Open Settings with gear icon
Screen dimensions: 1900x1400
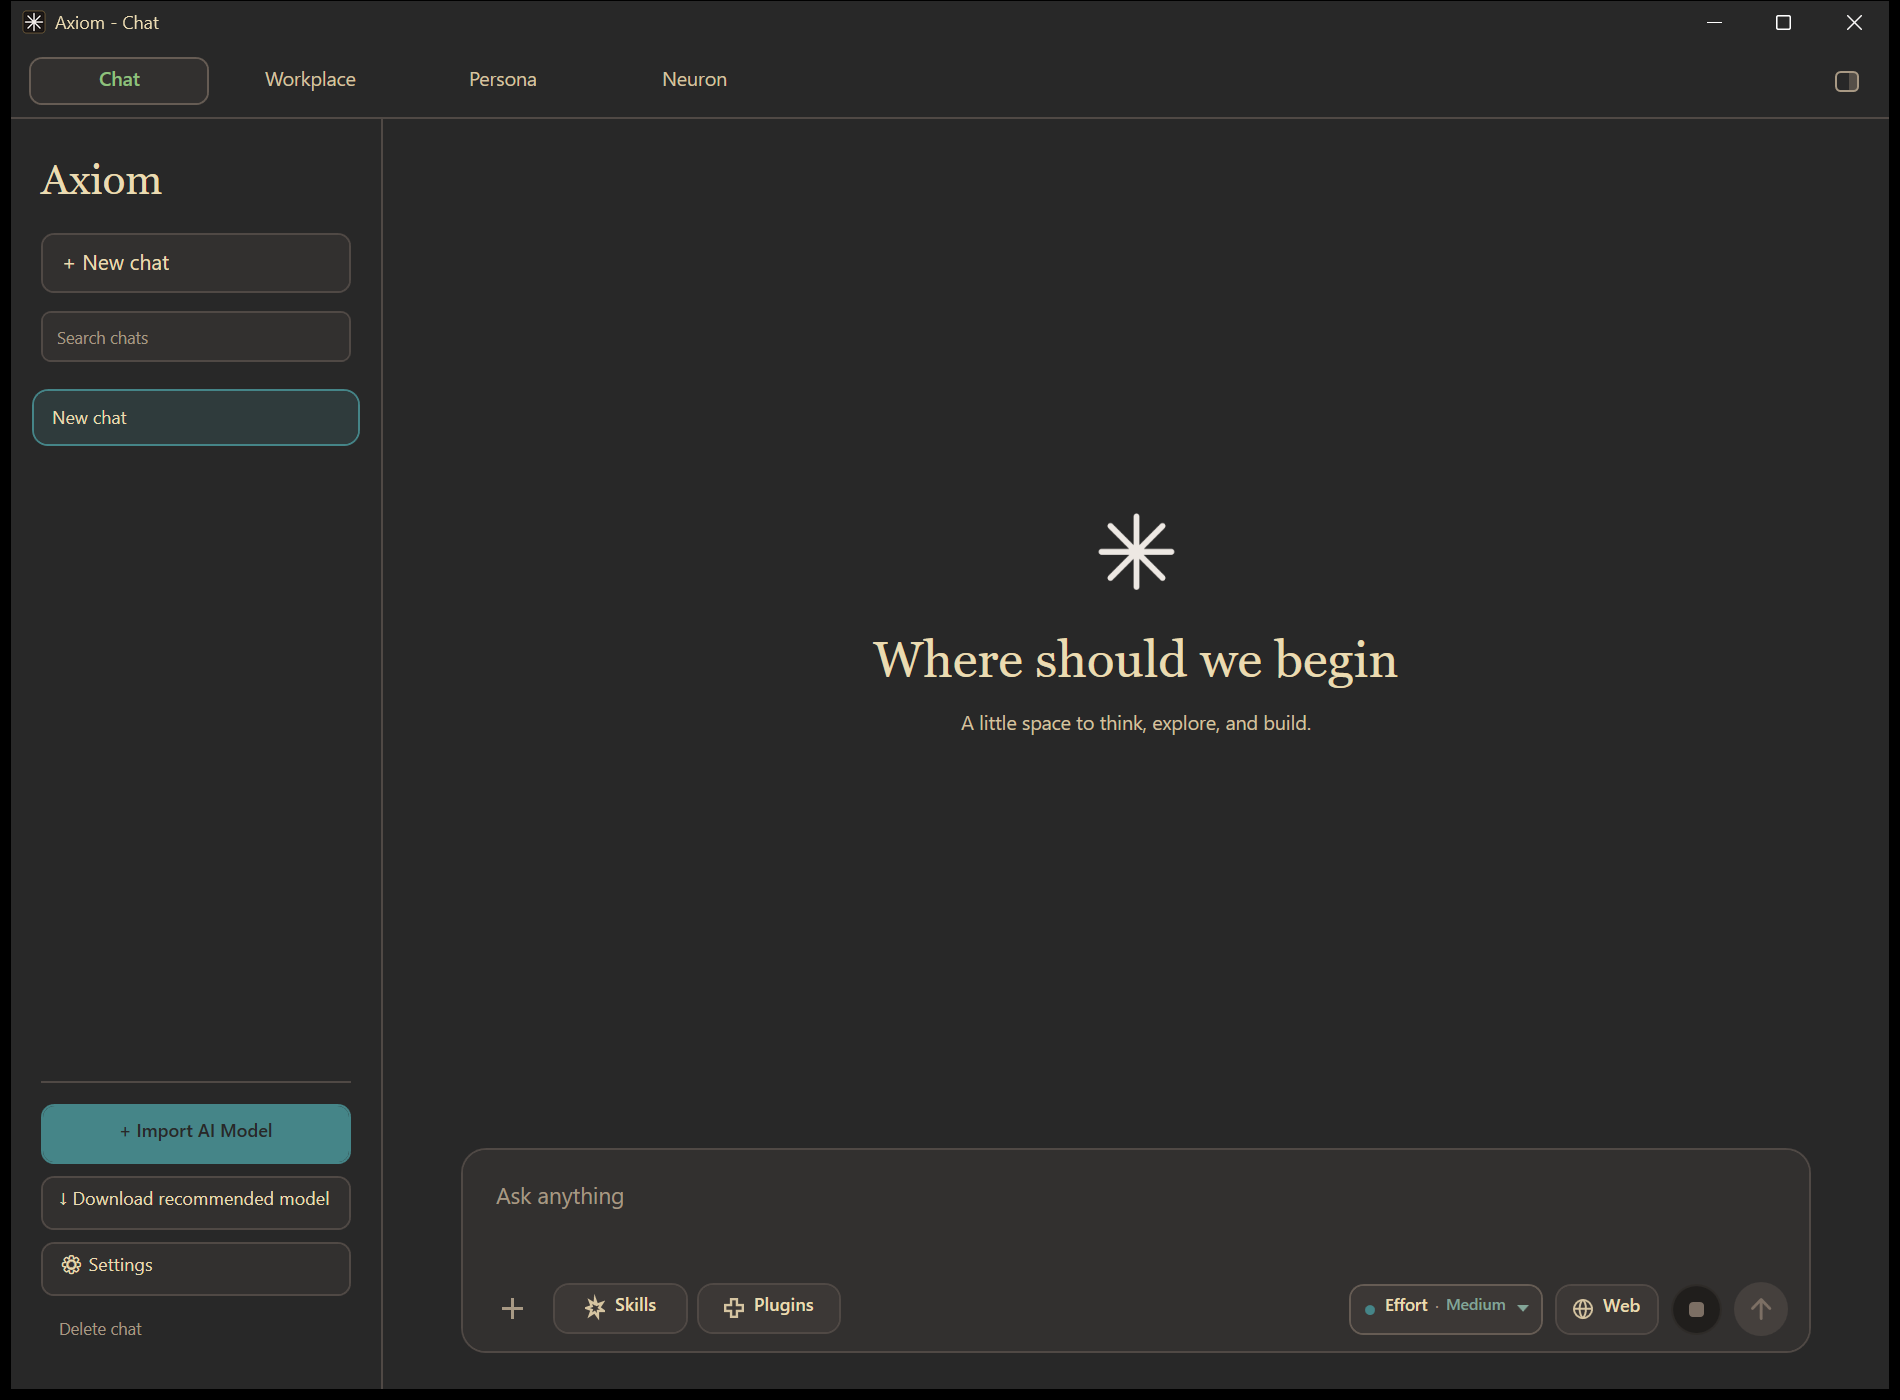pos(196,1267)
